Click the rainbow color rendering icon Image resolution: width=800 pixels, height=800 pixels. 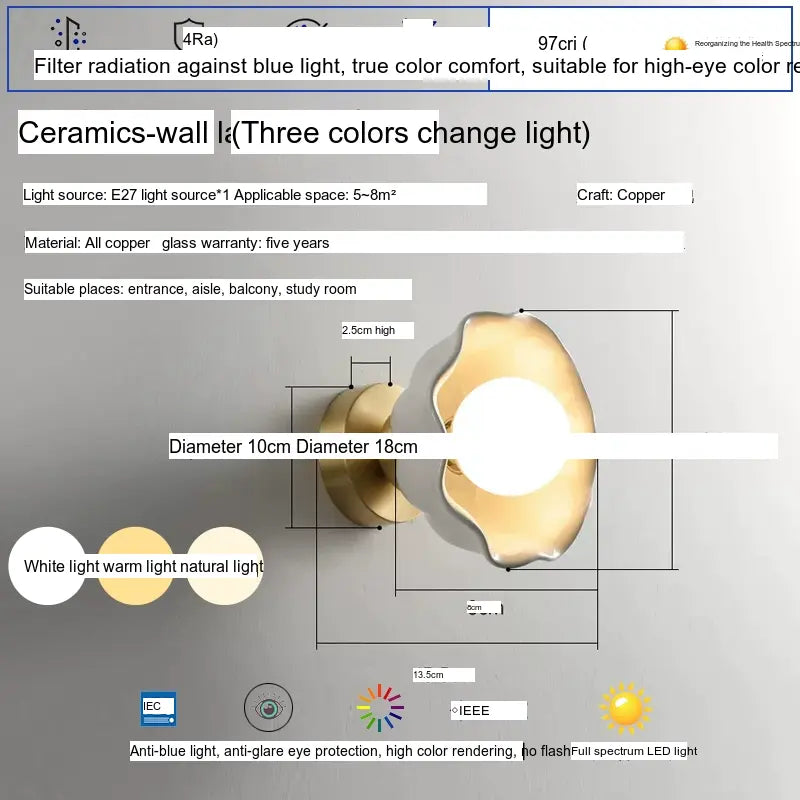pos(380,709)
